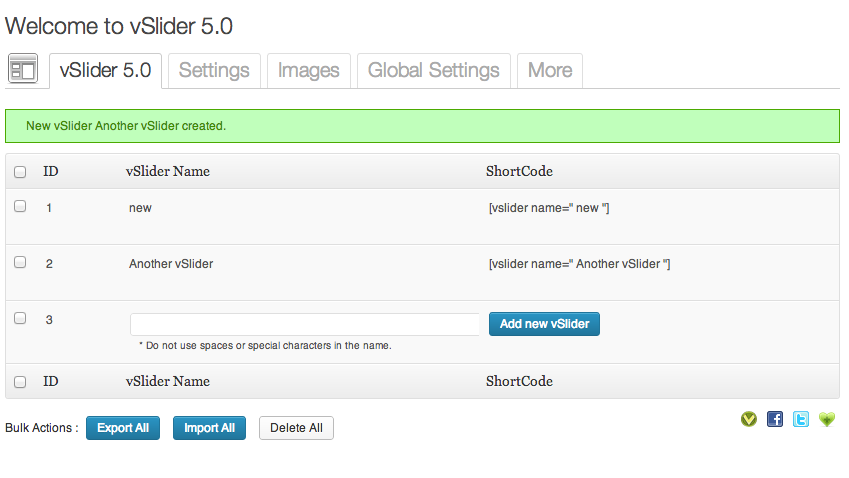Click the Import All button

point(210,428)
